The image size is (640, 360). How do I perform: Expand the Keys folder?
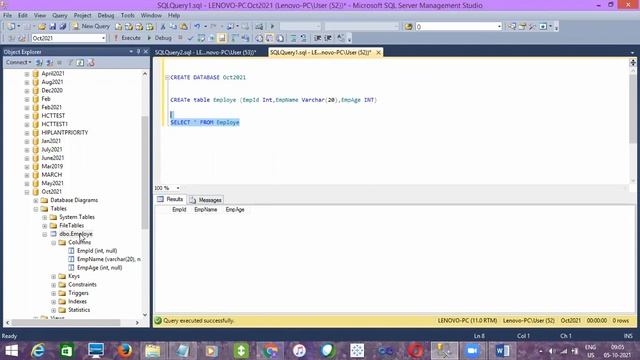click(54, 276)
